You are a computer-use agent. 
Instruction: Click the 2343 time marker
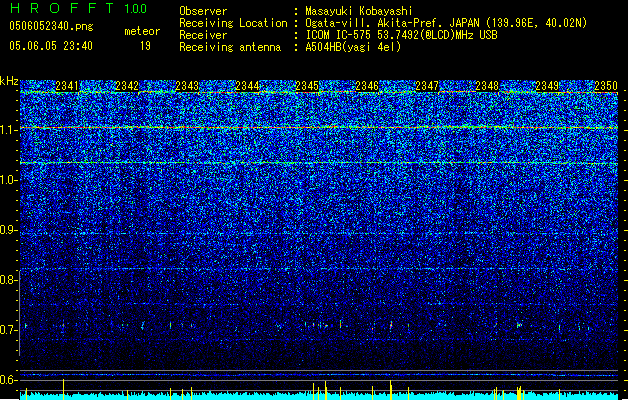(x=187, y=85)
